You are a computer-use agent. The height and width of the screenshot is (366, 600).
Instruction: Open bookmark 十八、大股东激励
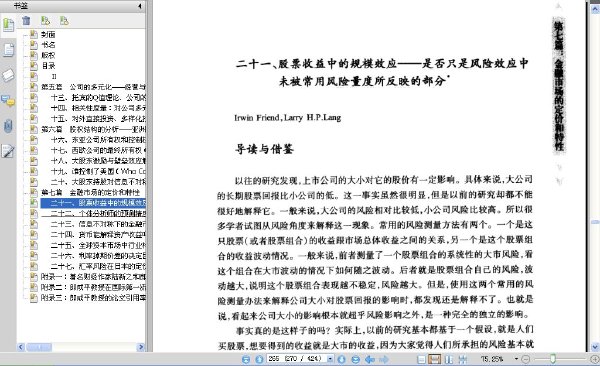[x=98, y=161]
